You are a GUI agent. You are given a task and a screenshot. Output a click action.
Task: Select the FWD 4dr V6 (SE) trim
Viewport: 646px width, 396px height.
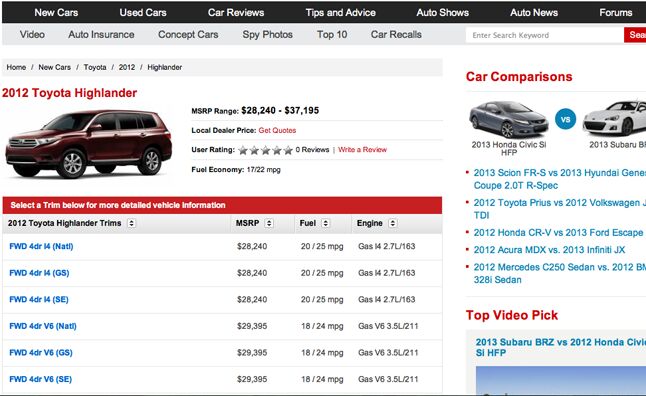[x=40, y=379]
